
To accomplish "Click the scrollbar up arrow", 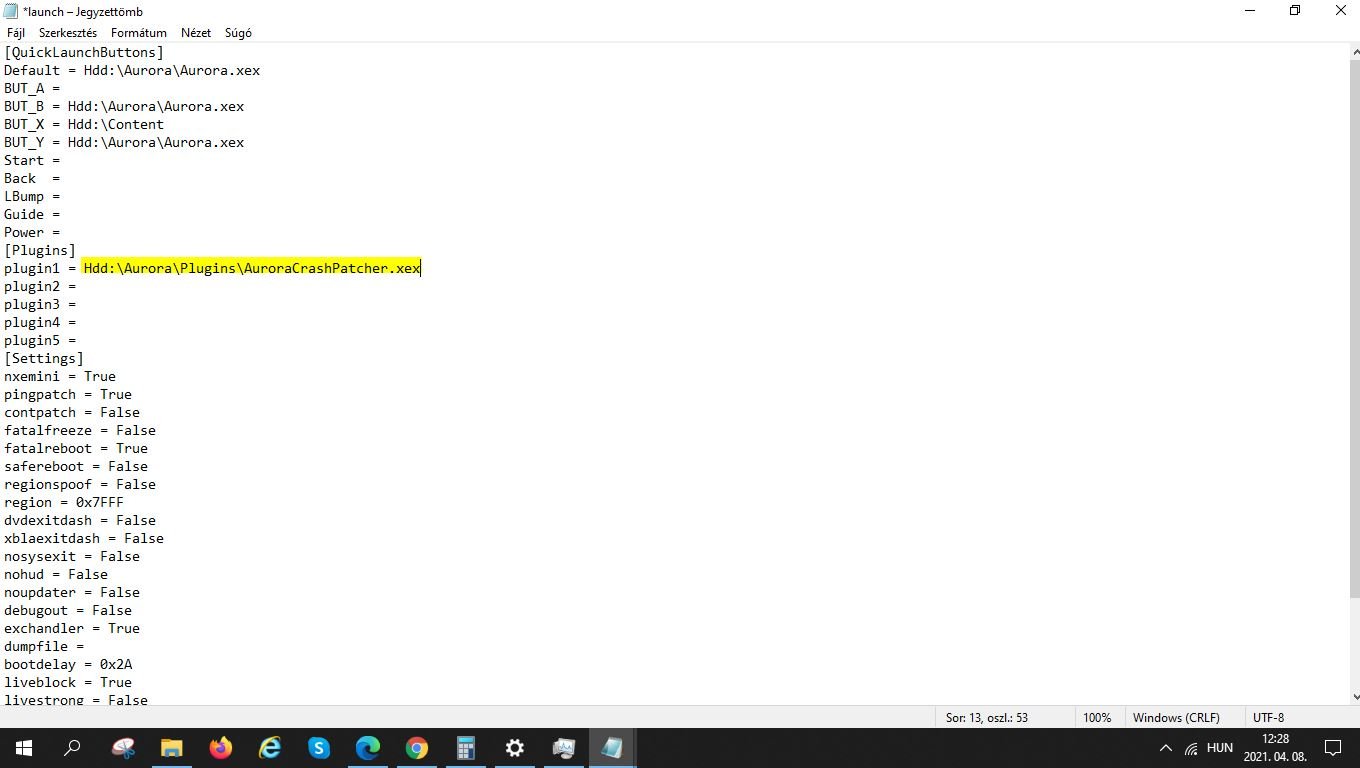I will [1355, 51].
